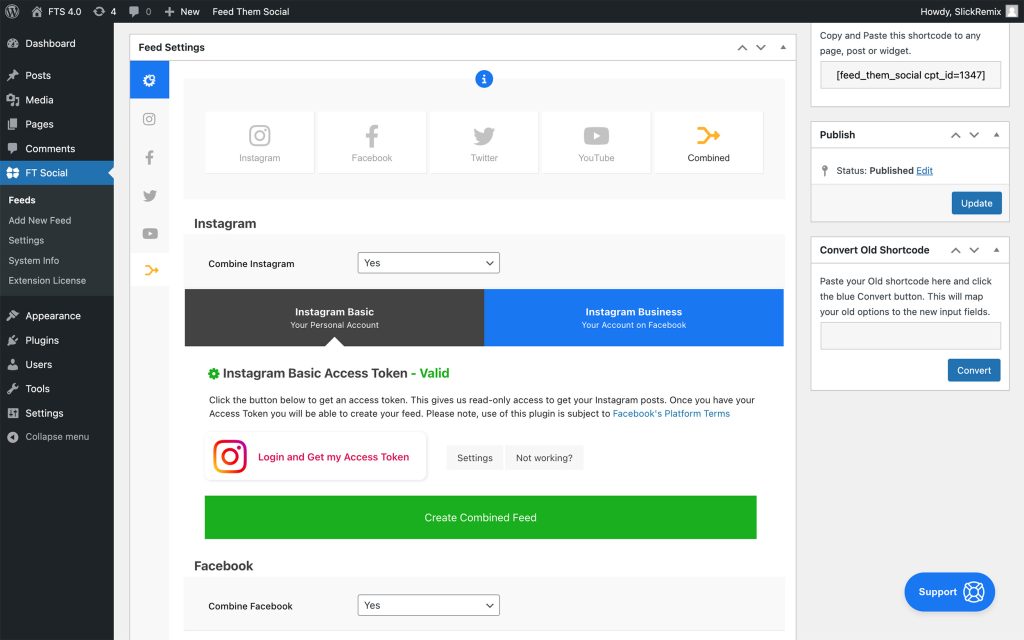Open Extension License submenu link
The height and width of the screenshot is (640, 1024).
point(47,280)
